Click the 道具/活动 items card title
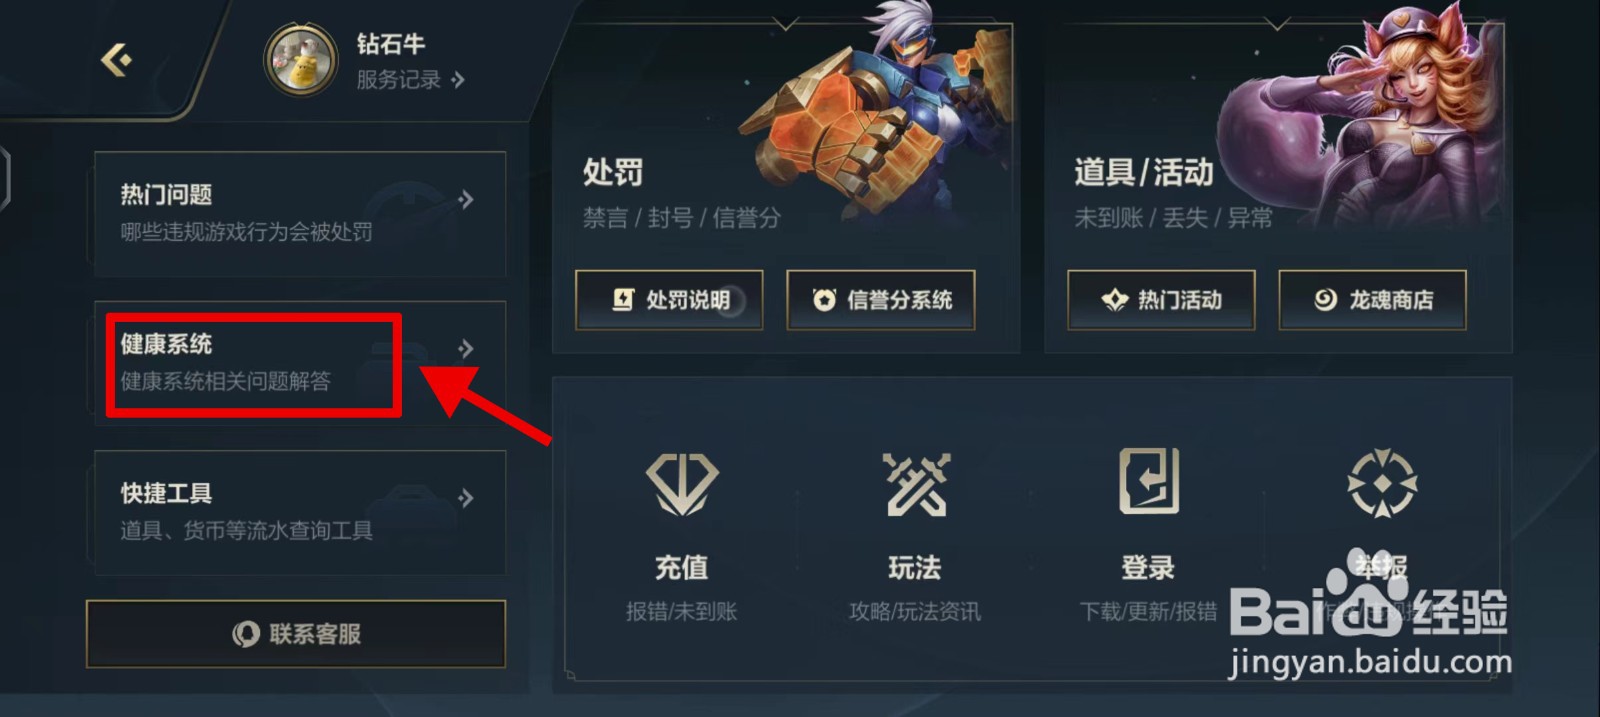 point(1144,172)
